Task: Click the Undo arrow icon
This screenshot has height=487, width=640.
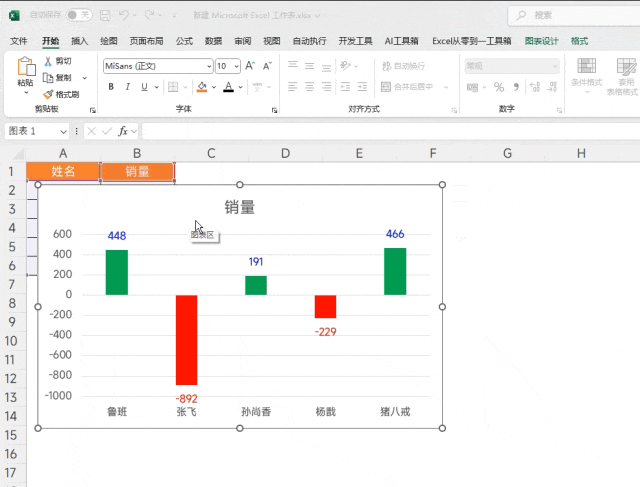Action: tap(124, 15)
